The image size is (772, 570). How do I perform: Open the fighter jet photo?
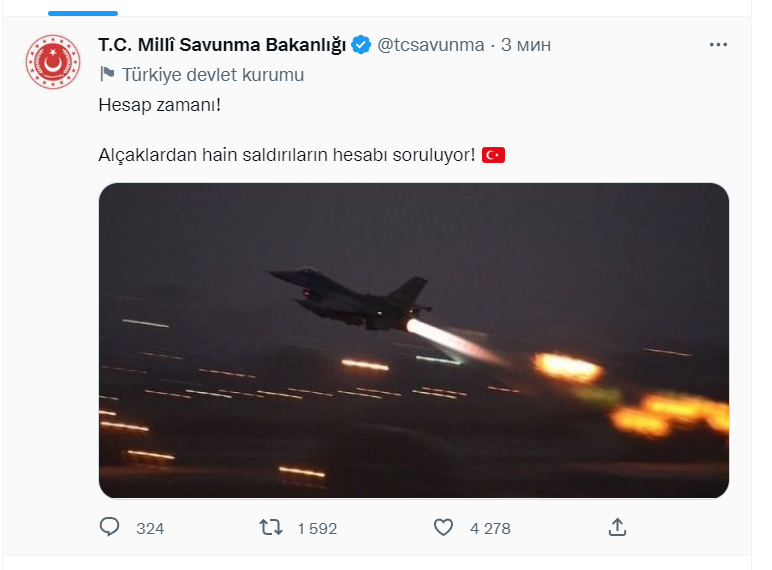pos(413,340)
